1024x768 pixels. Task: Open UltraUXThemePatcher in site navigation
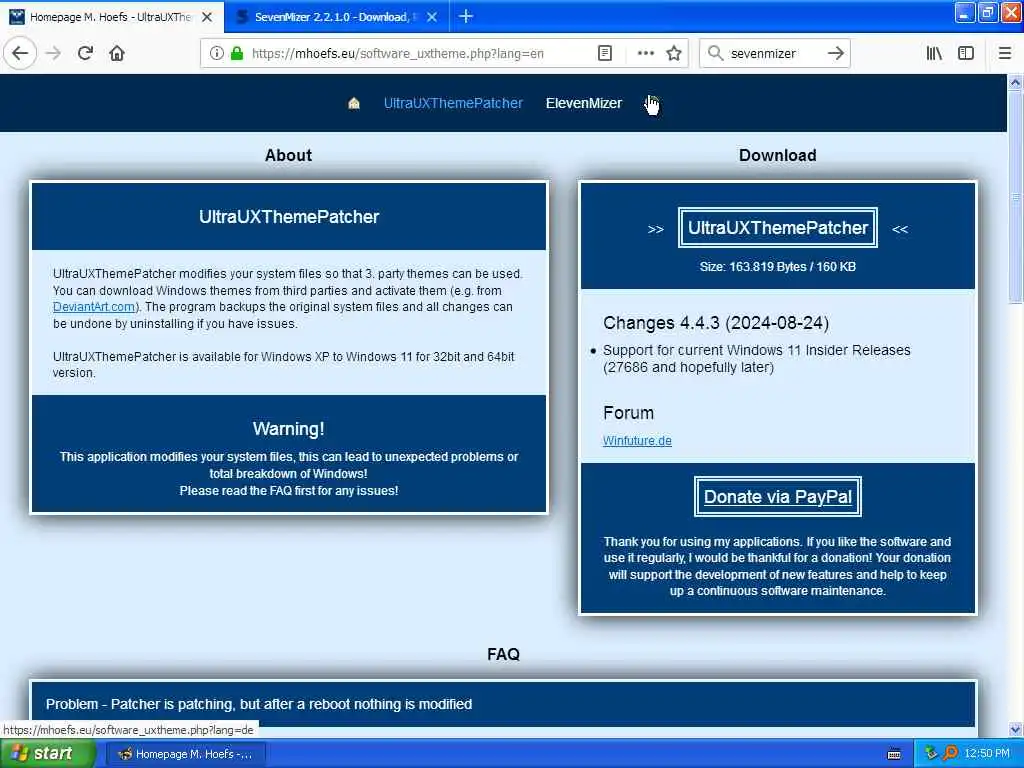(453, 103)
